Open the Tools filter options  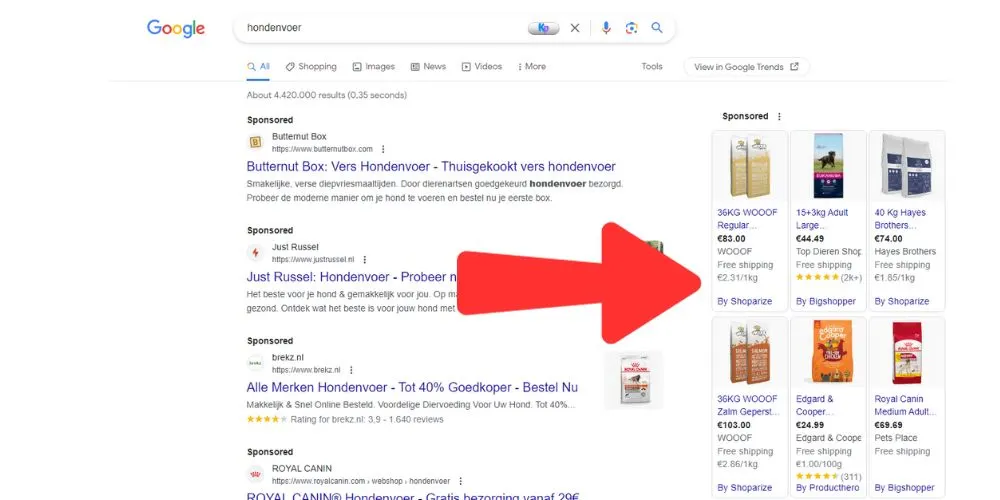652,66
